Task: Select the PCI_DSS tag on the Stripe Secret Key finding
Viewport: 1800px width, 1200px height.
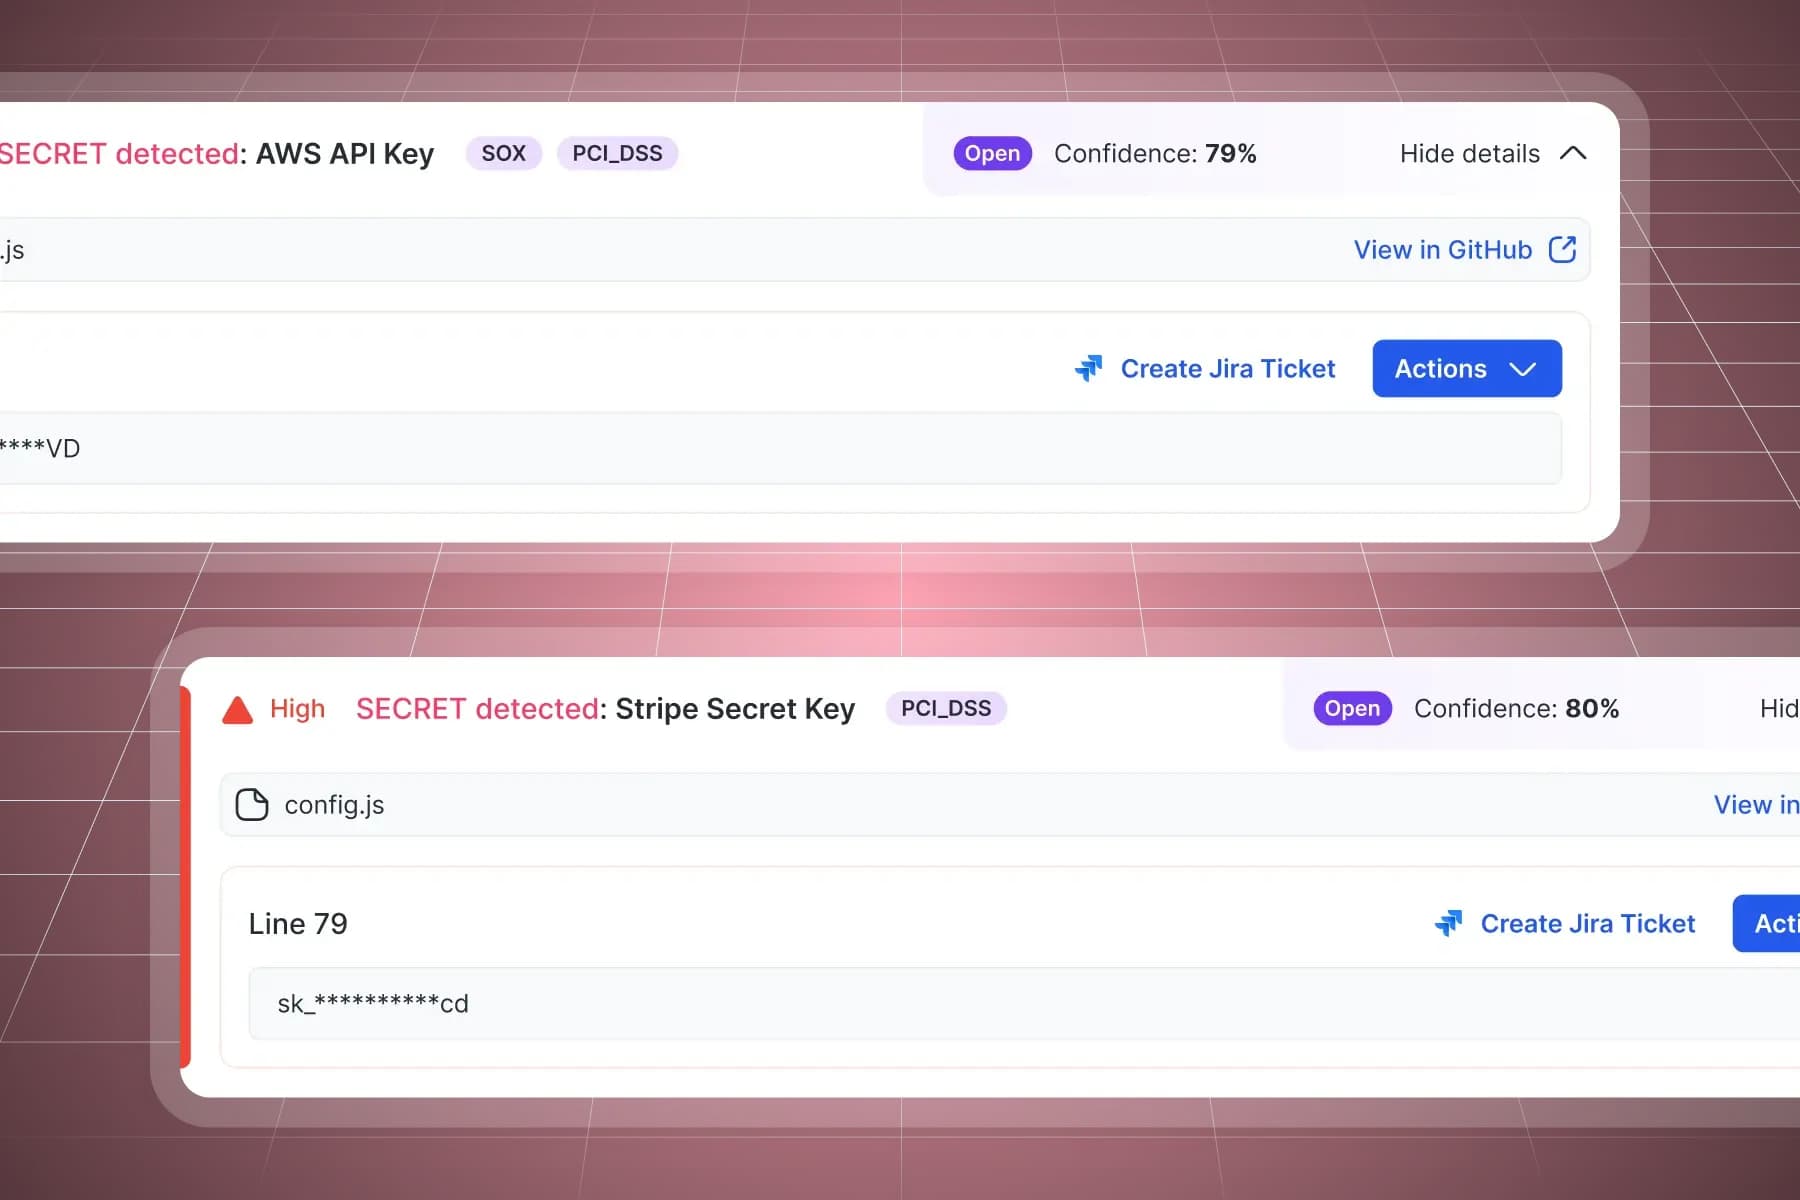Action: pos(945,708)
